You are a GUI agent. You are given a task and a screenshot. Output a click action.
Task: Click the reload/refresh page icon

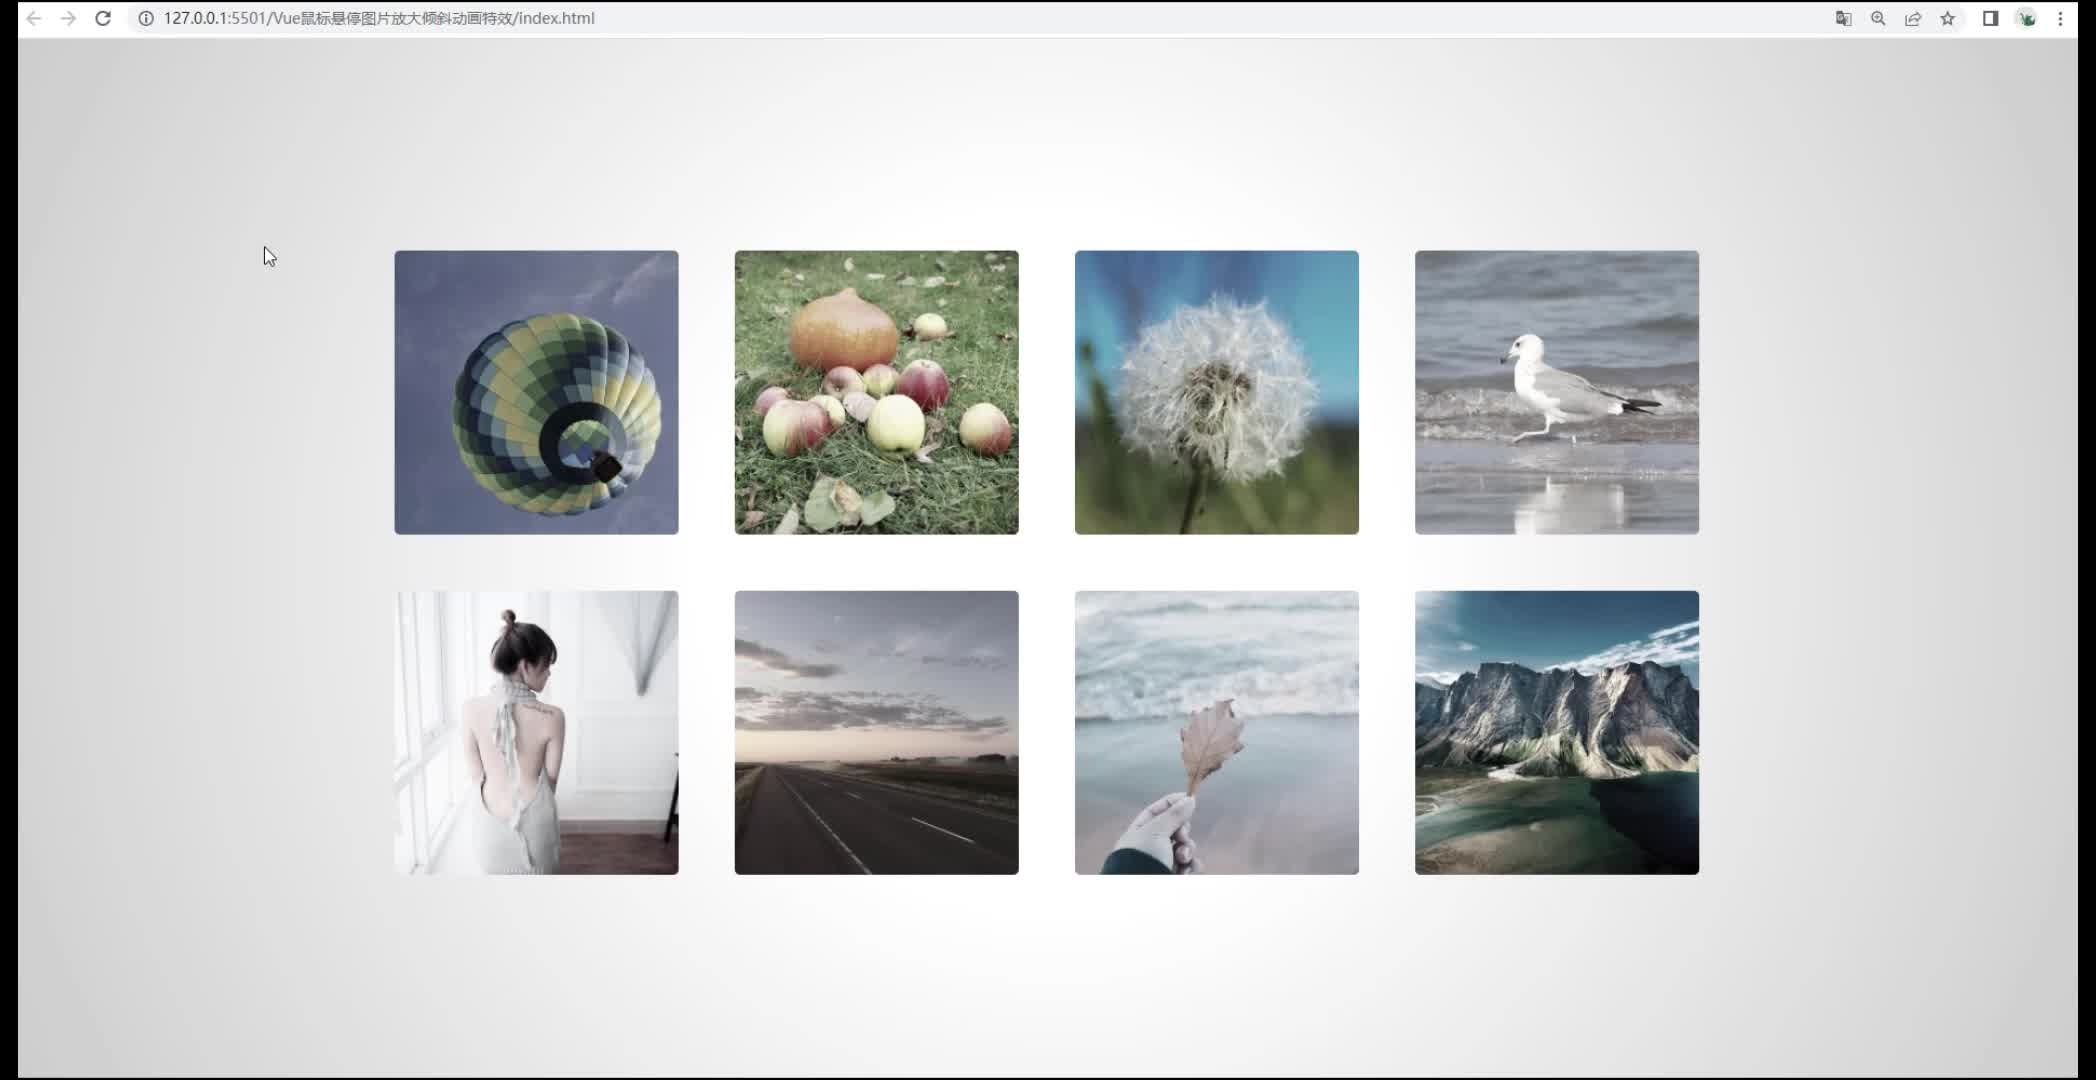tap(103, 18)
